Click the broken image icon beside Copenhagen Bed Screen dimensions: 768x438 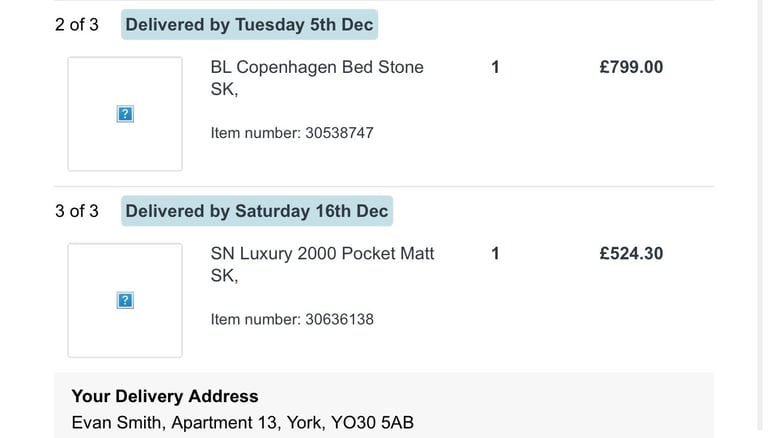125,114
